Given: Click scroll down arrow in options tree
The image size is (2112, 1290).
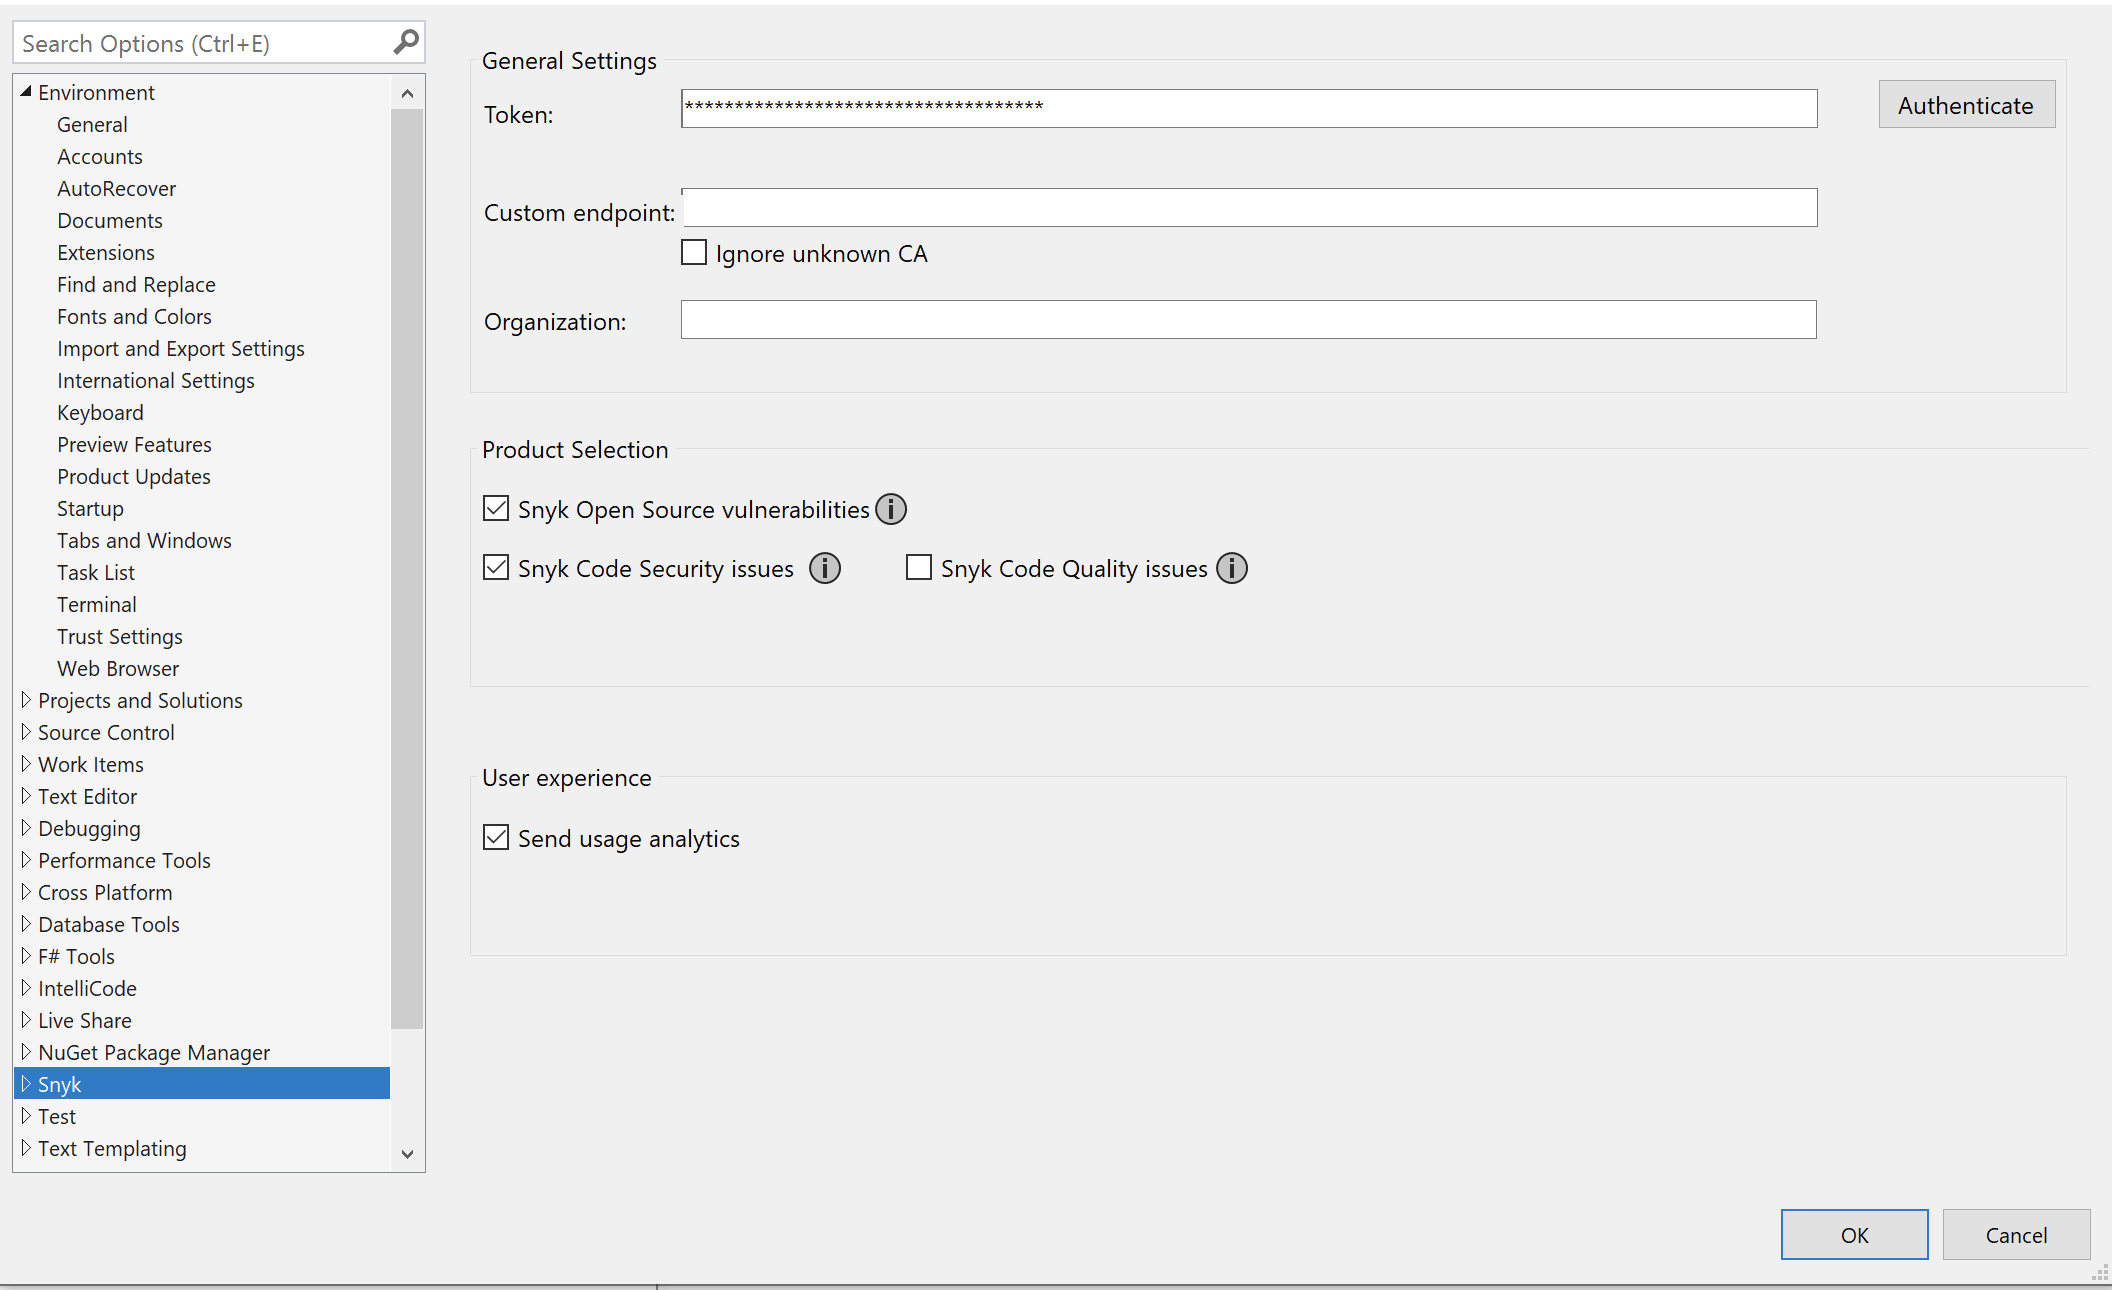Looking at the screenshot, I should [407, 1153].
